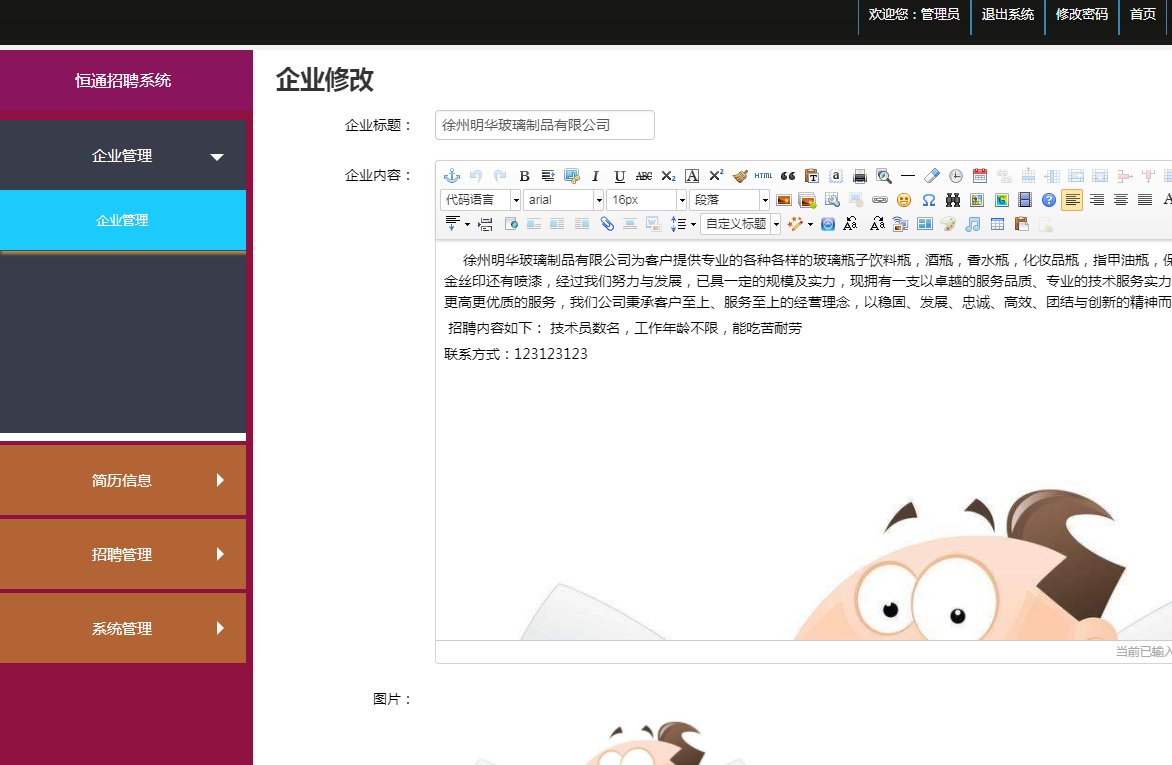
Task: Click the anchor icon in editor toolbar
Action: point(451,176)
